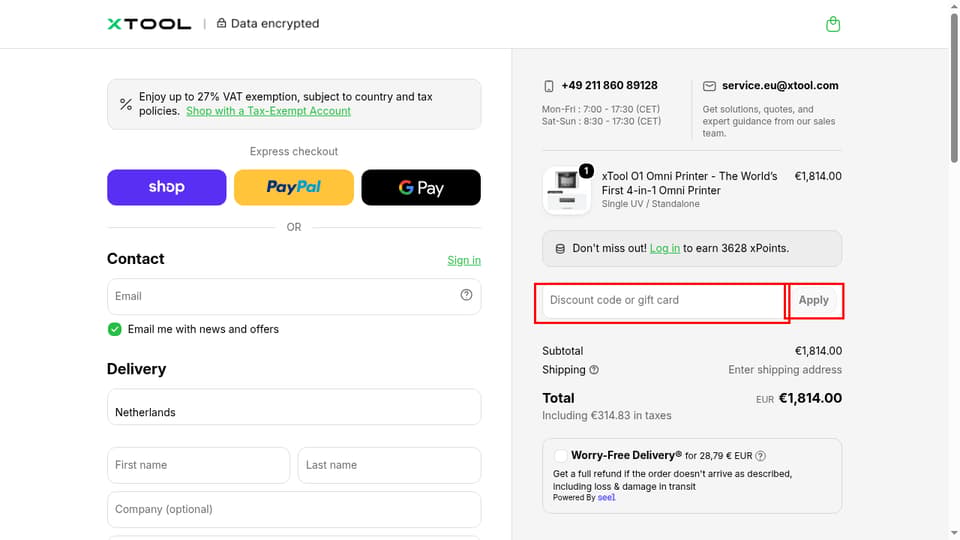Click the Email field help question icon

click(466, 295)
